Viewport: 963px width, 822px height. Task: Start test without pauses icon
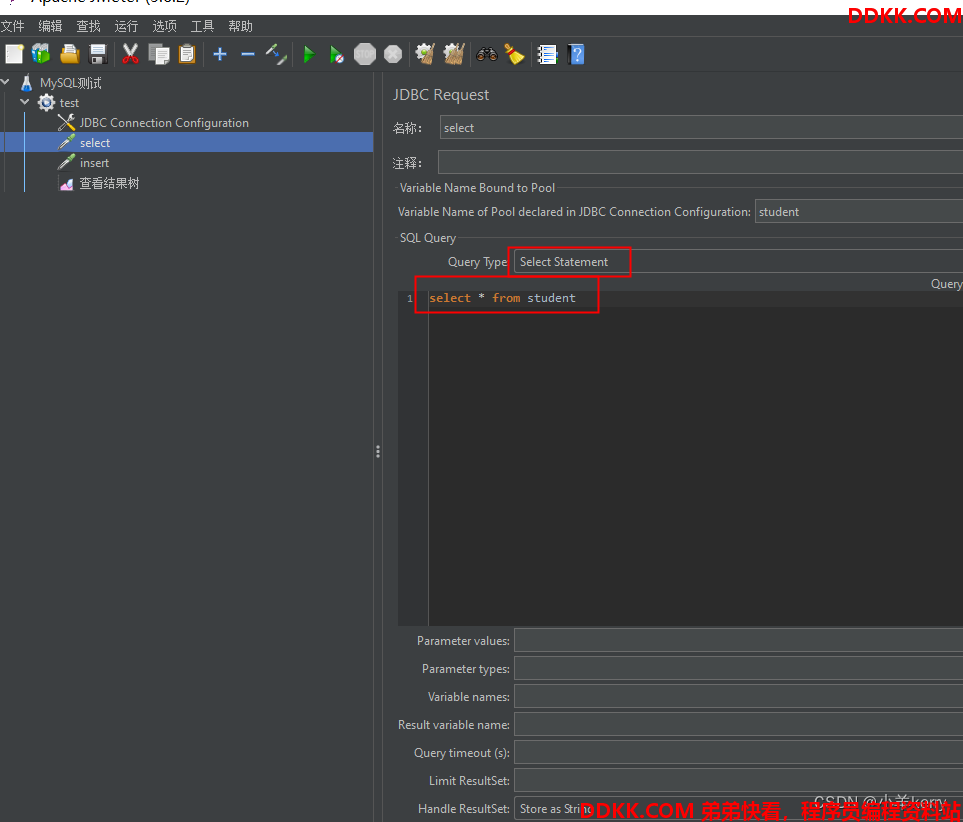click(x=337, y=54)
